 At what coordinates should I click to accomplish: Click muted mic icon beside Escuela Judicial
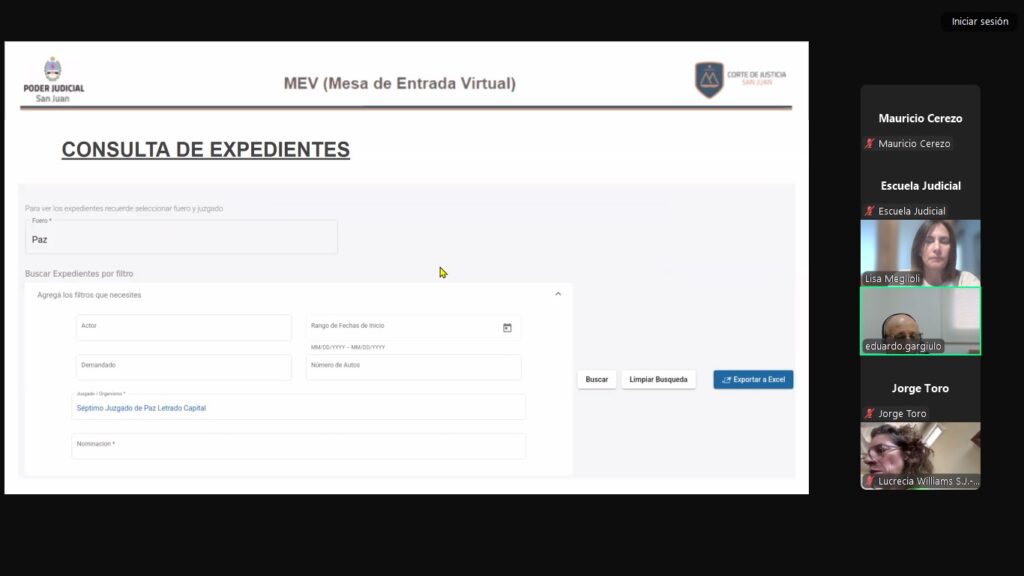870,211
